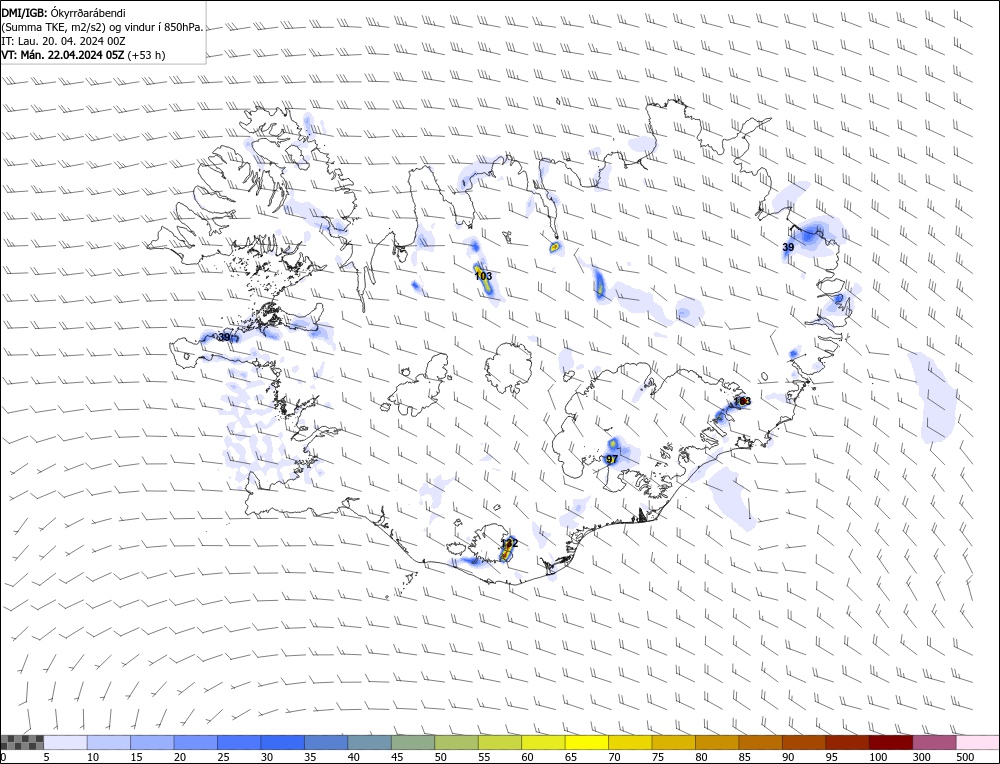Click the '50' legend scale label
This screenshot has width=1000, height=764.
[440, 757]
